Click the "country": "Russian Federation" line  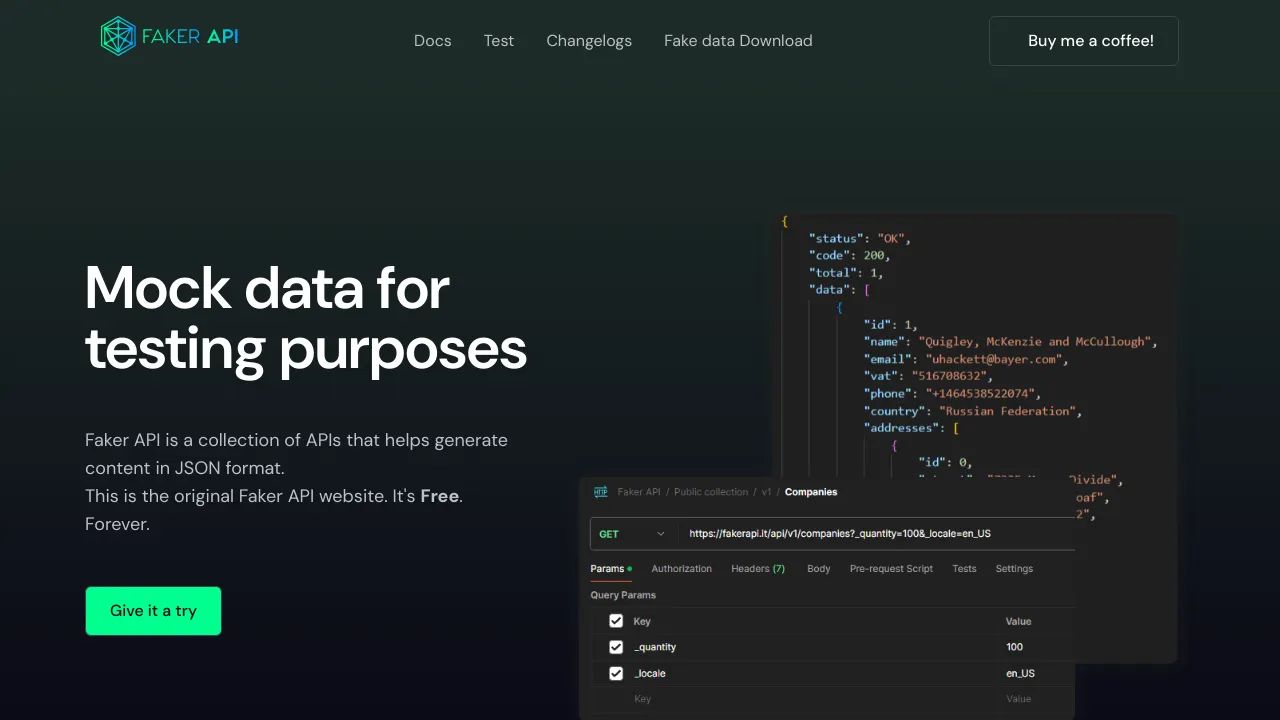click(x=973, y=411)
